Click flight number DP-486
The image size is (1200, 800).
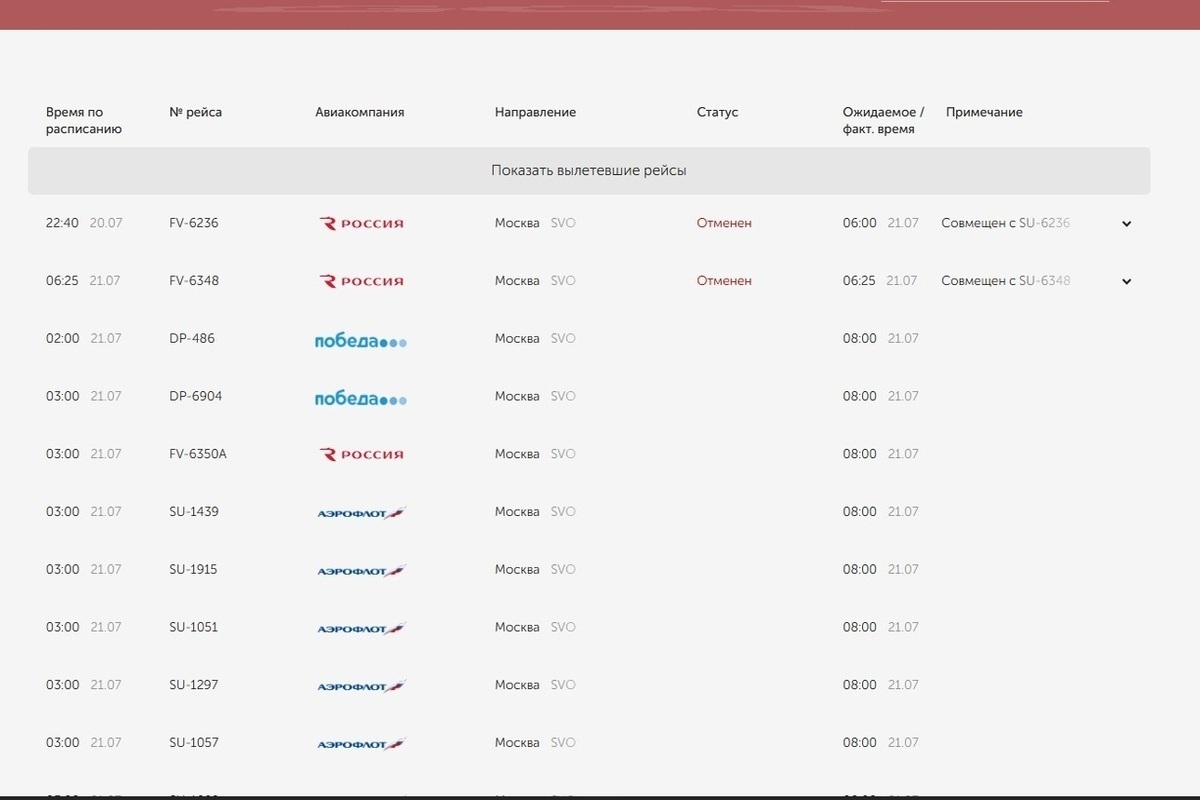coord(192,339)
